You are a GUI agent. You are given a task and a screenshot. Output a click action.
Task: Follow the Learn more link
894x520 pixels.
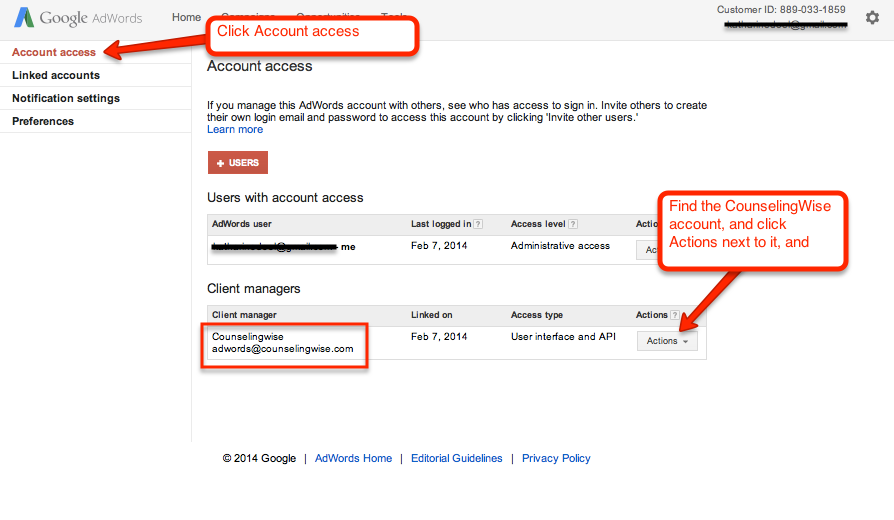pos(235,129)
